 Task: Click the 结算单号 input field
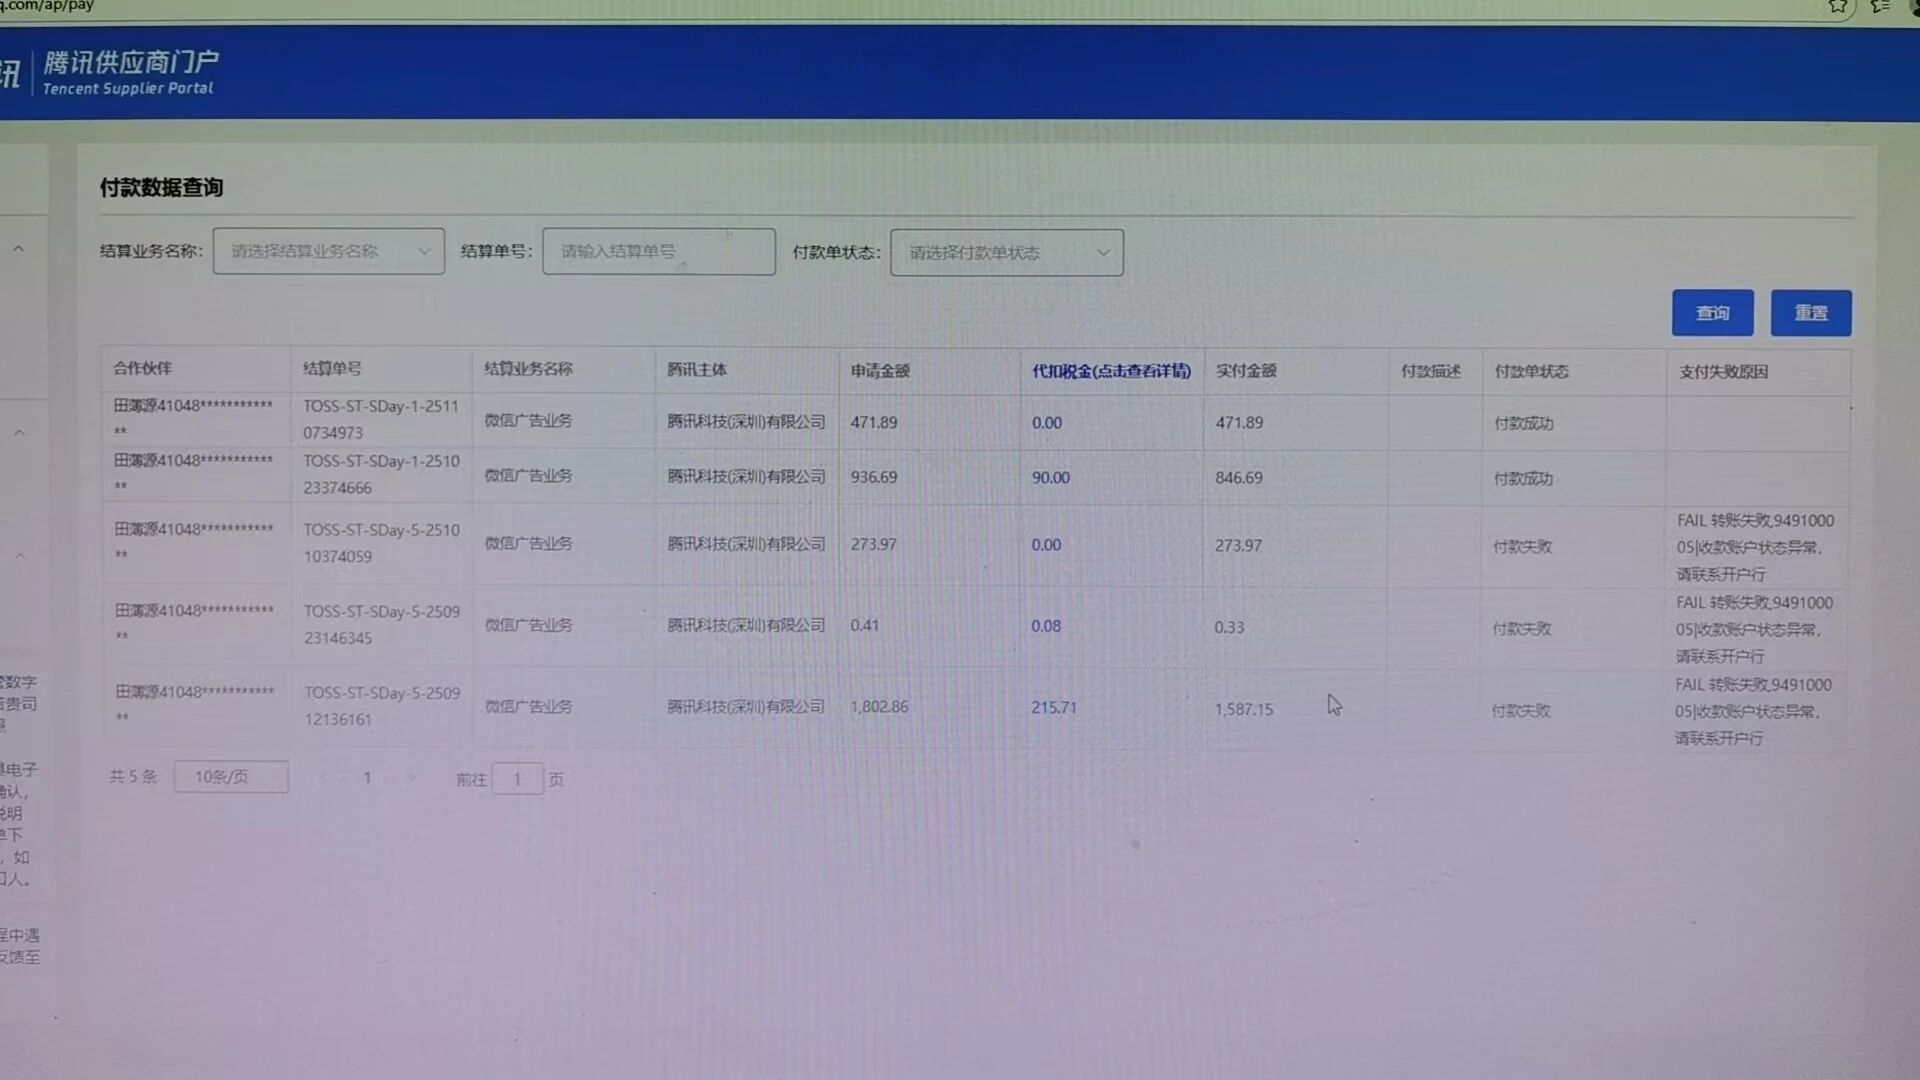(x=658, y=251)
